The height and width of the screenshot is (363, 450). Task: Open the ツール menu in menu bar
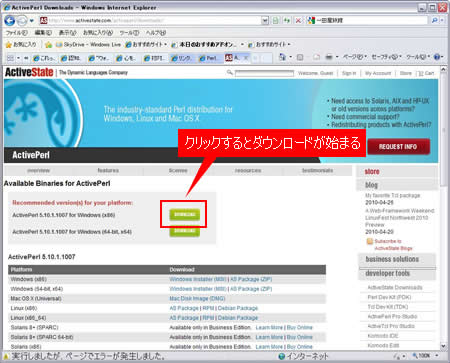[129, 33]
